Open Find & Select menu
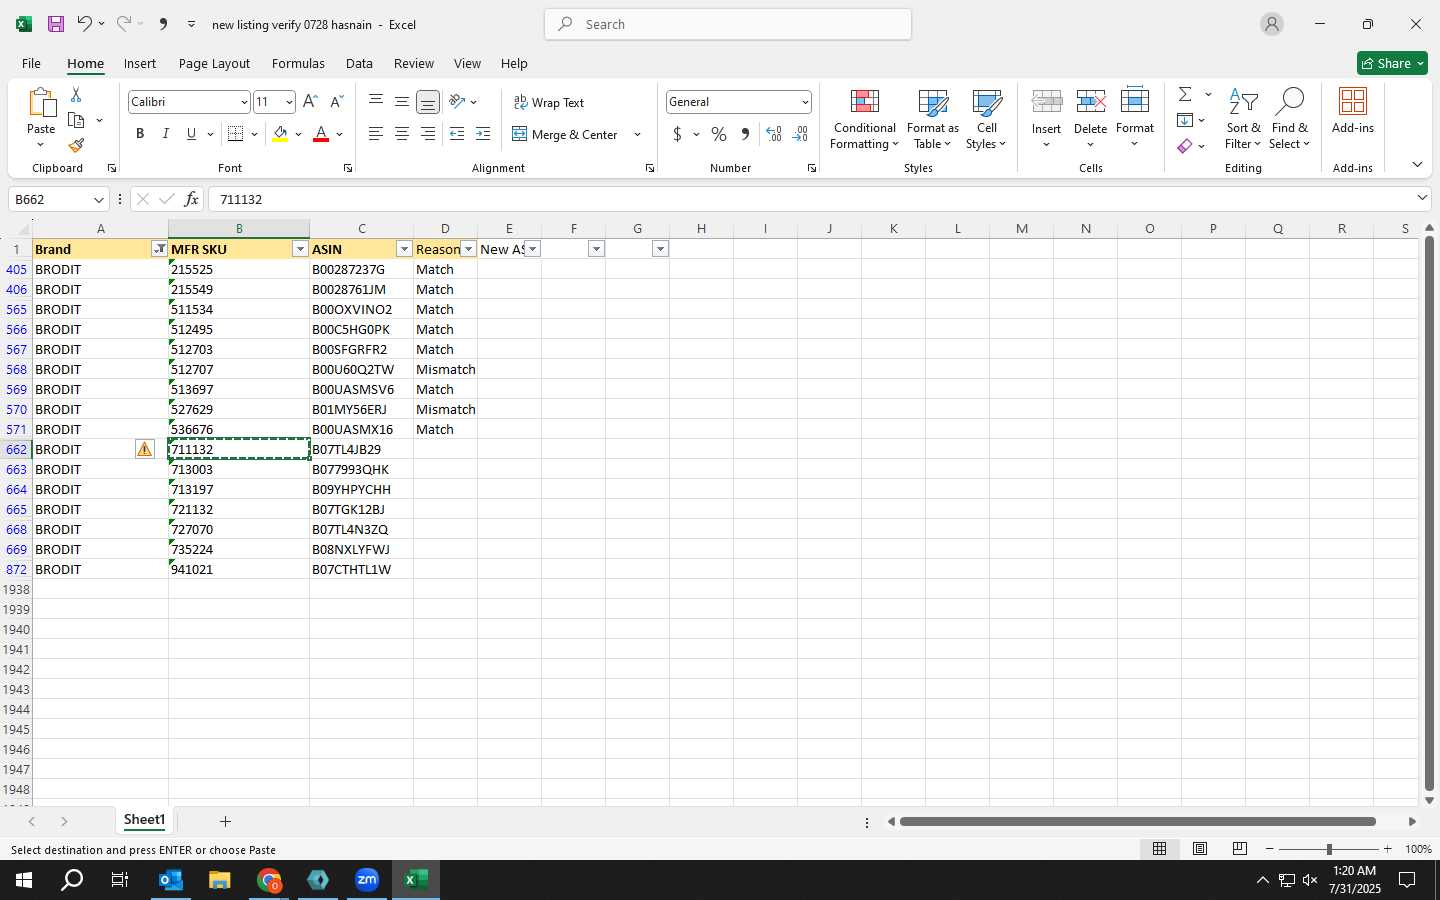 point(1290,120)
